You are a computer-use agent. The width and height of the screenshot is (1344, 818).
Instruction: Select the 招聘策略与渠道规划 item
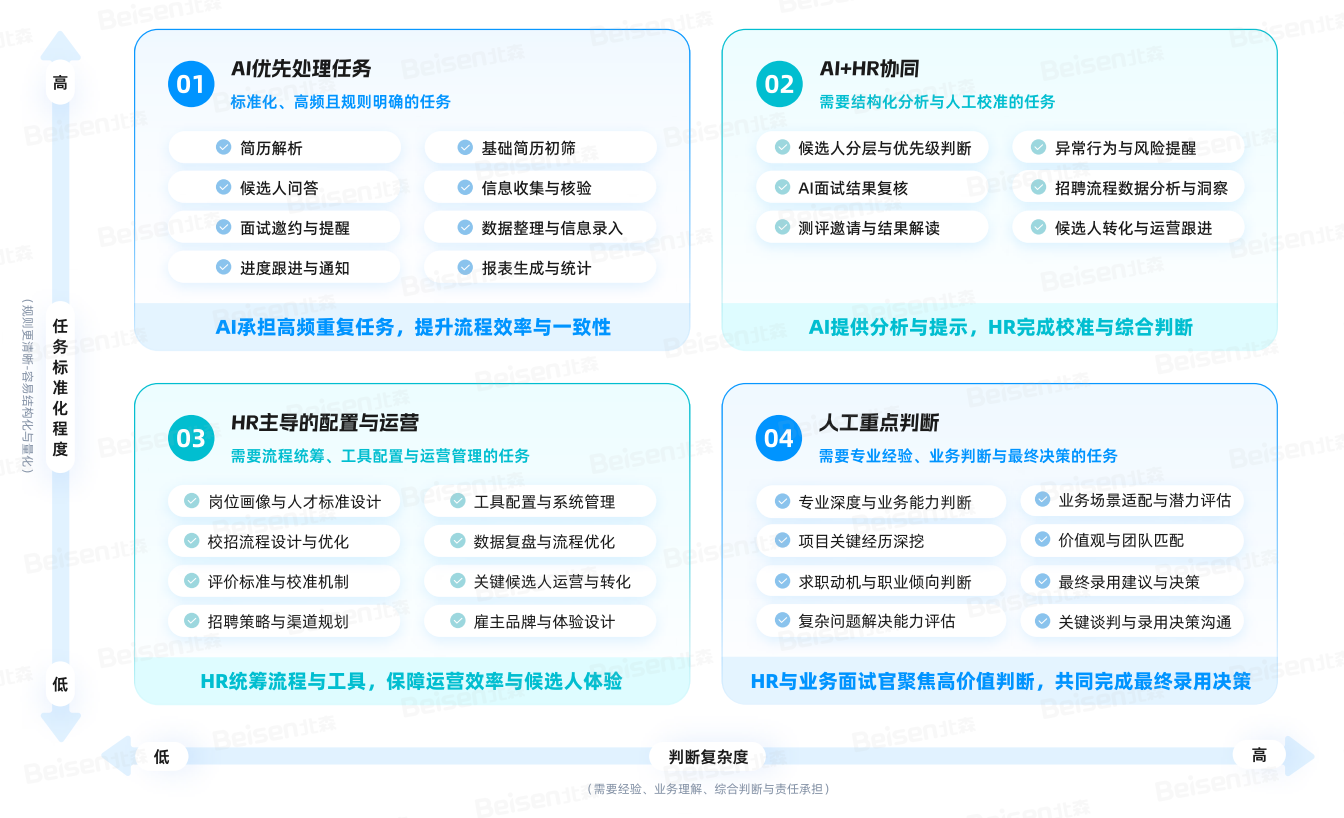pos(284,621)
